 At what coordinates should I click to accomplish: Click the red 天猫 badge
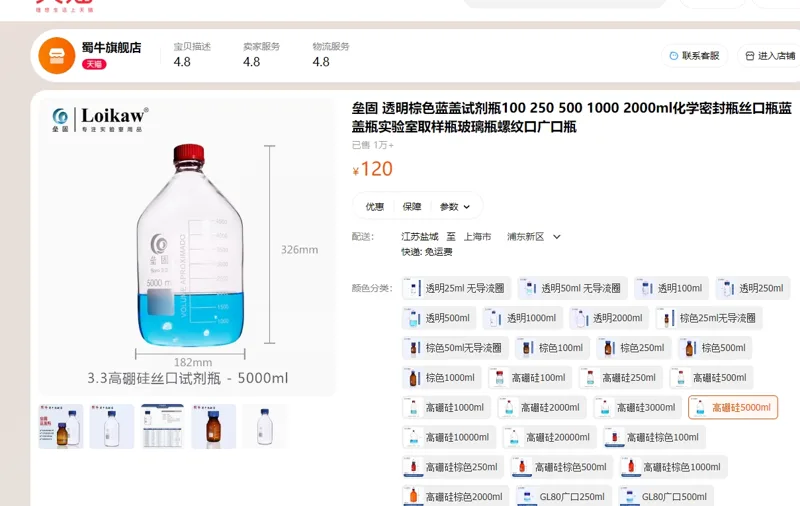pyautogui.click(x=94, y=64)
